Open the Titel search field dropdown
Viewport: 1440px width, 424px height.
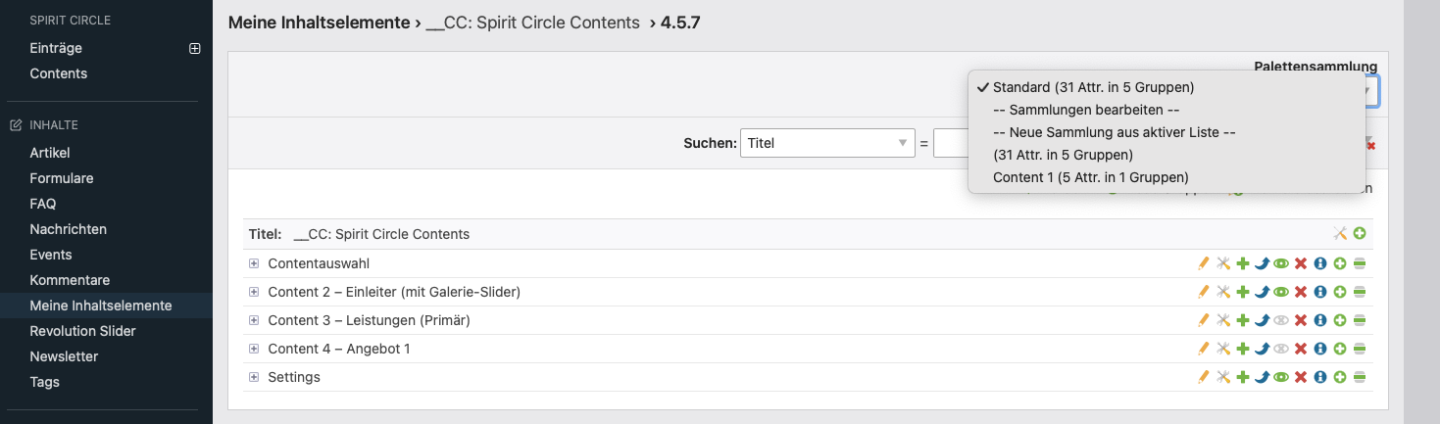point(827,143)
